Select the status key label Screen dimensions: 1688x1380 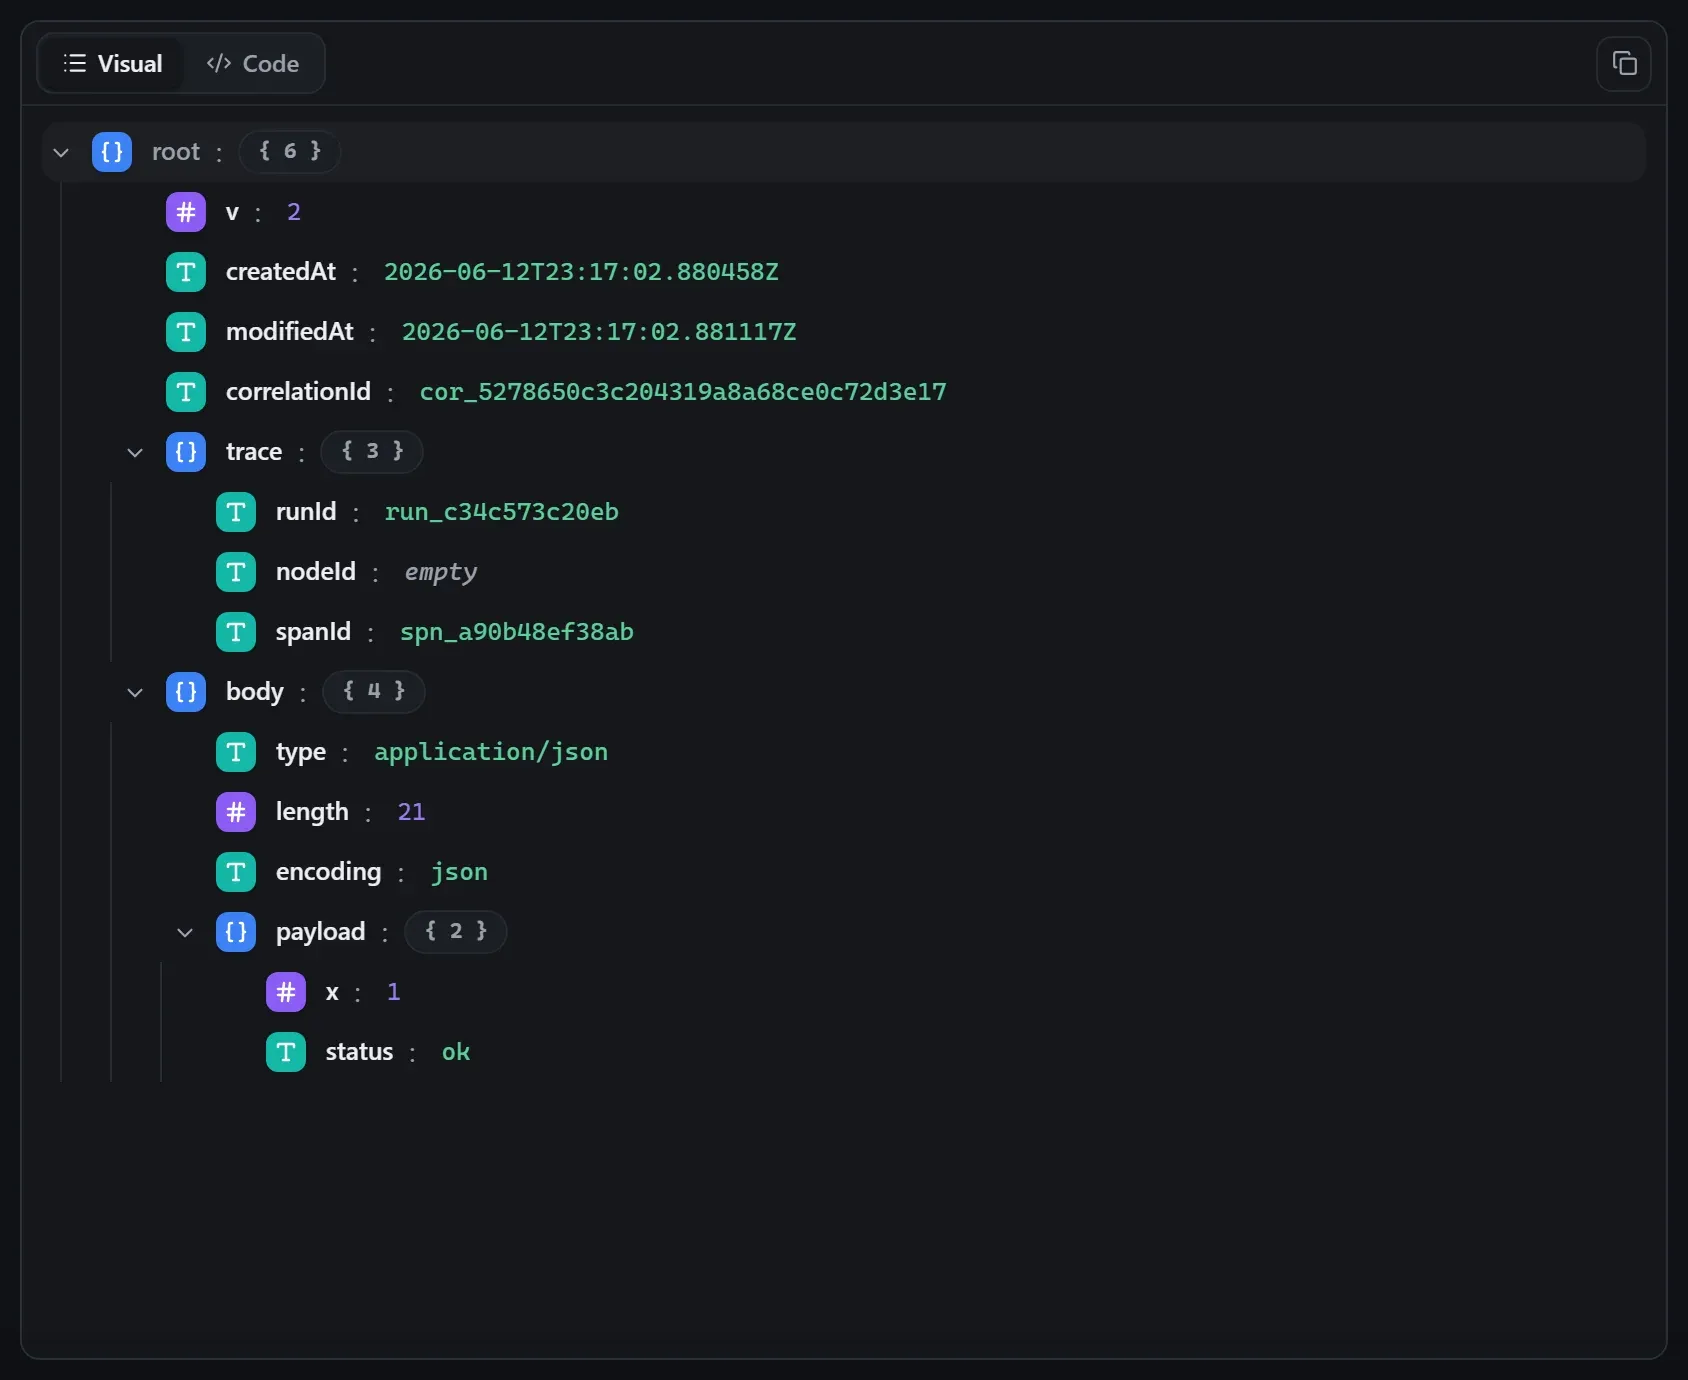(360, 1052)
